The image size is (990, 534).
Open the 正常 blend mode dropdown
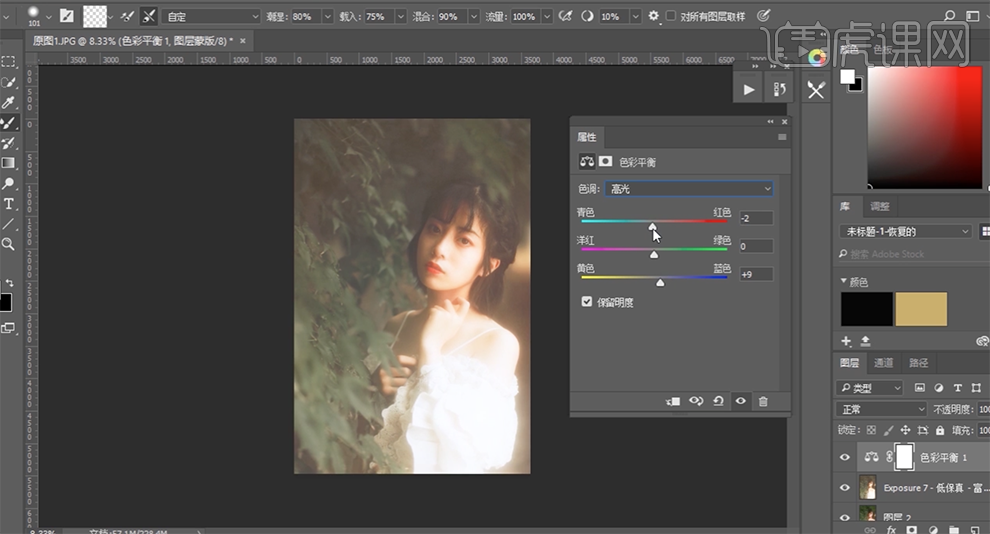point(881,409)
